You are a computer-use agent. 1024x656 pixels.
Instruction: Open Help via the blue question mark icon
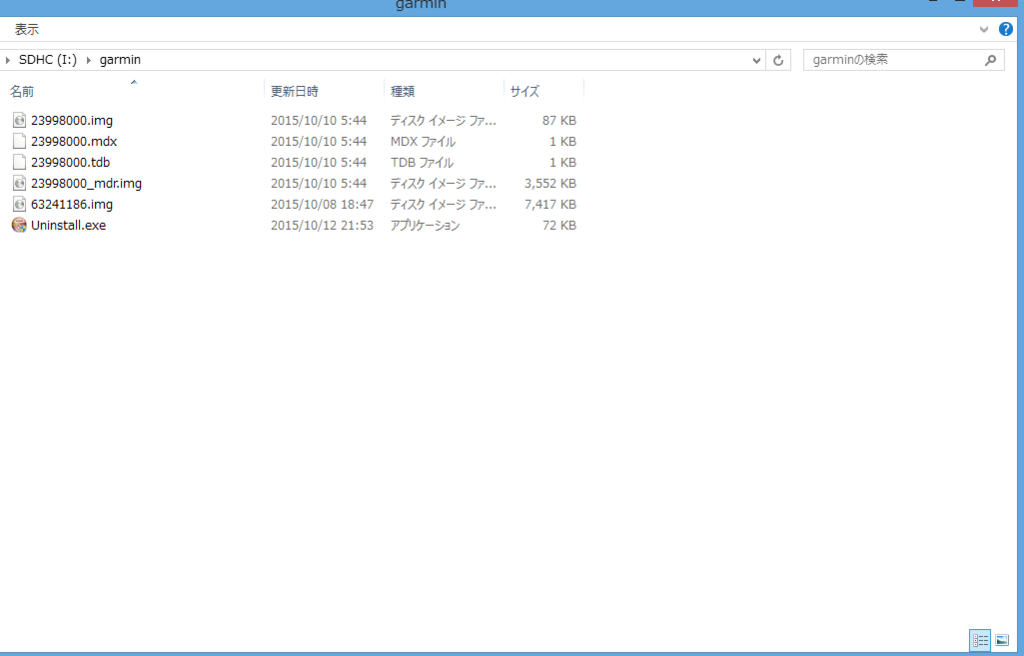[1006, 29]
